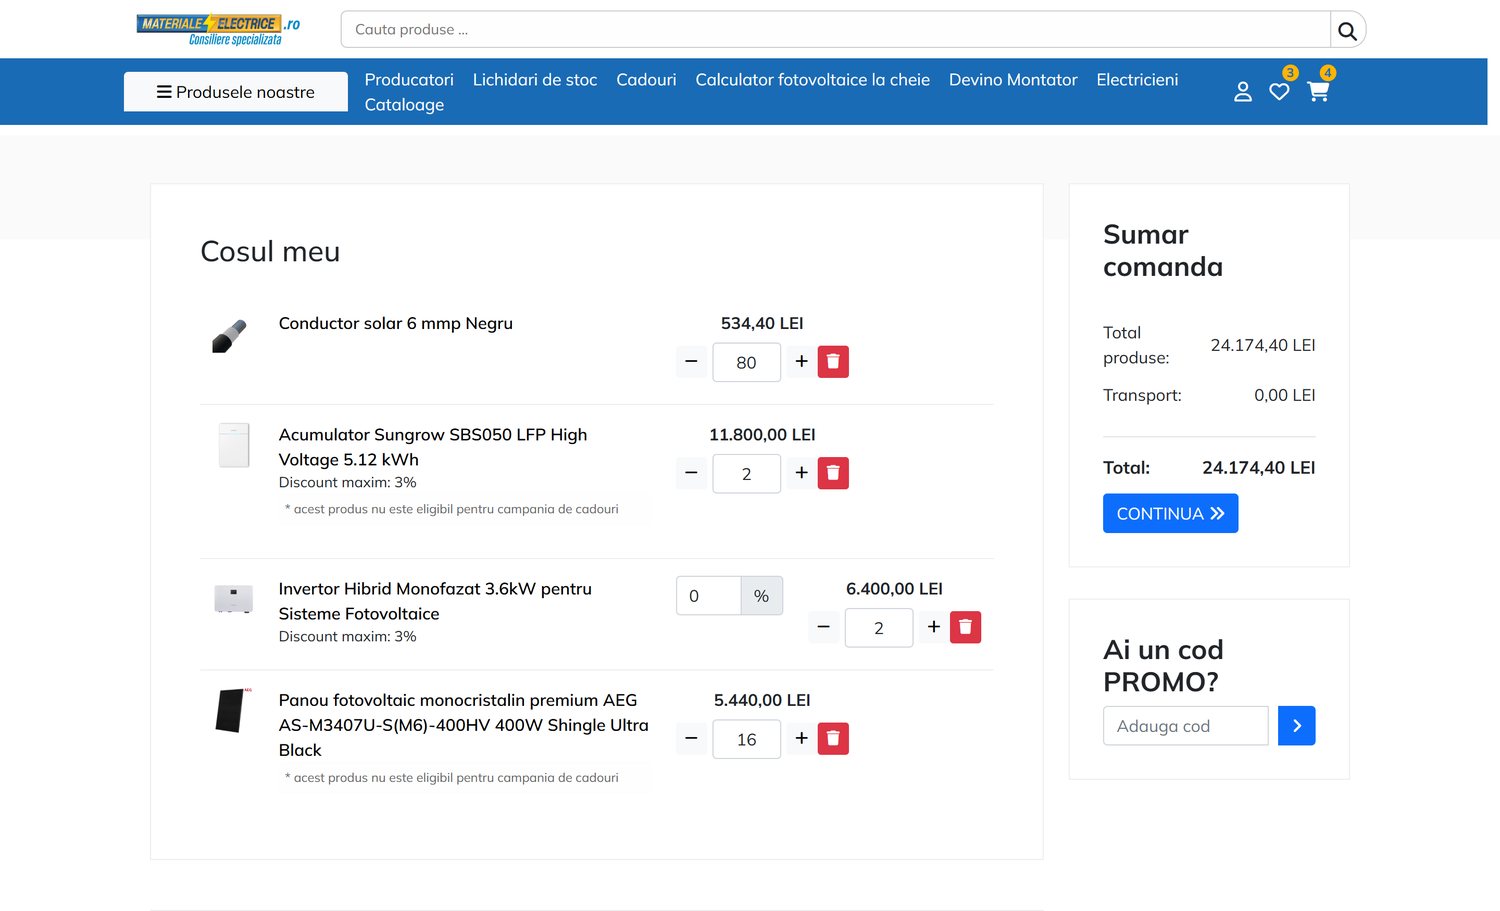
Task: Open the wishlist heart icon
Action: pyautogui.click(x=1279, y=92)
